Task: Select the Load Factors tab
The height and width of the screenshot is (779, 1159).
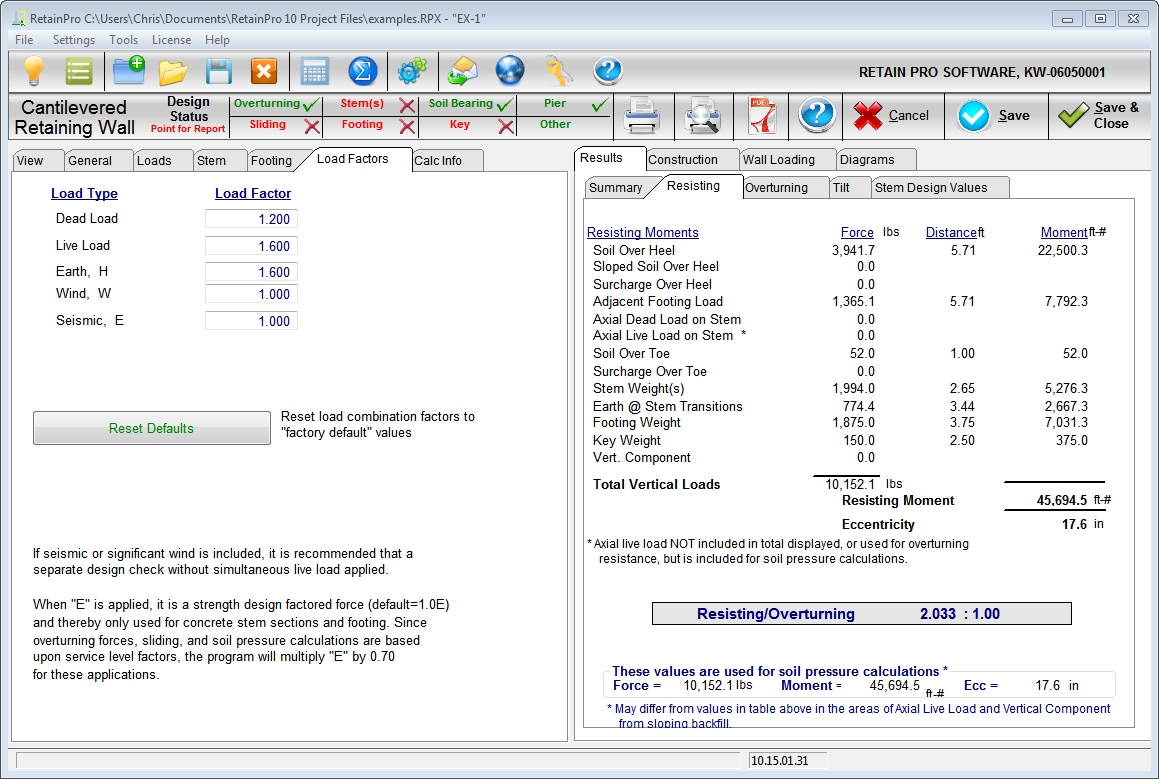Action: (x=353, y=159)
